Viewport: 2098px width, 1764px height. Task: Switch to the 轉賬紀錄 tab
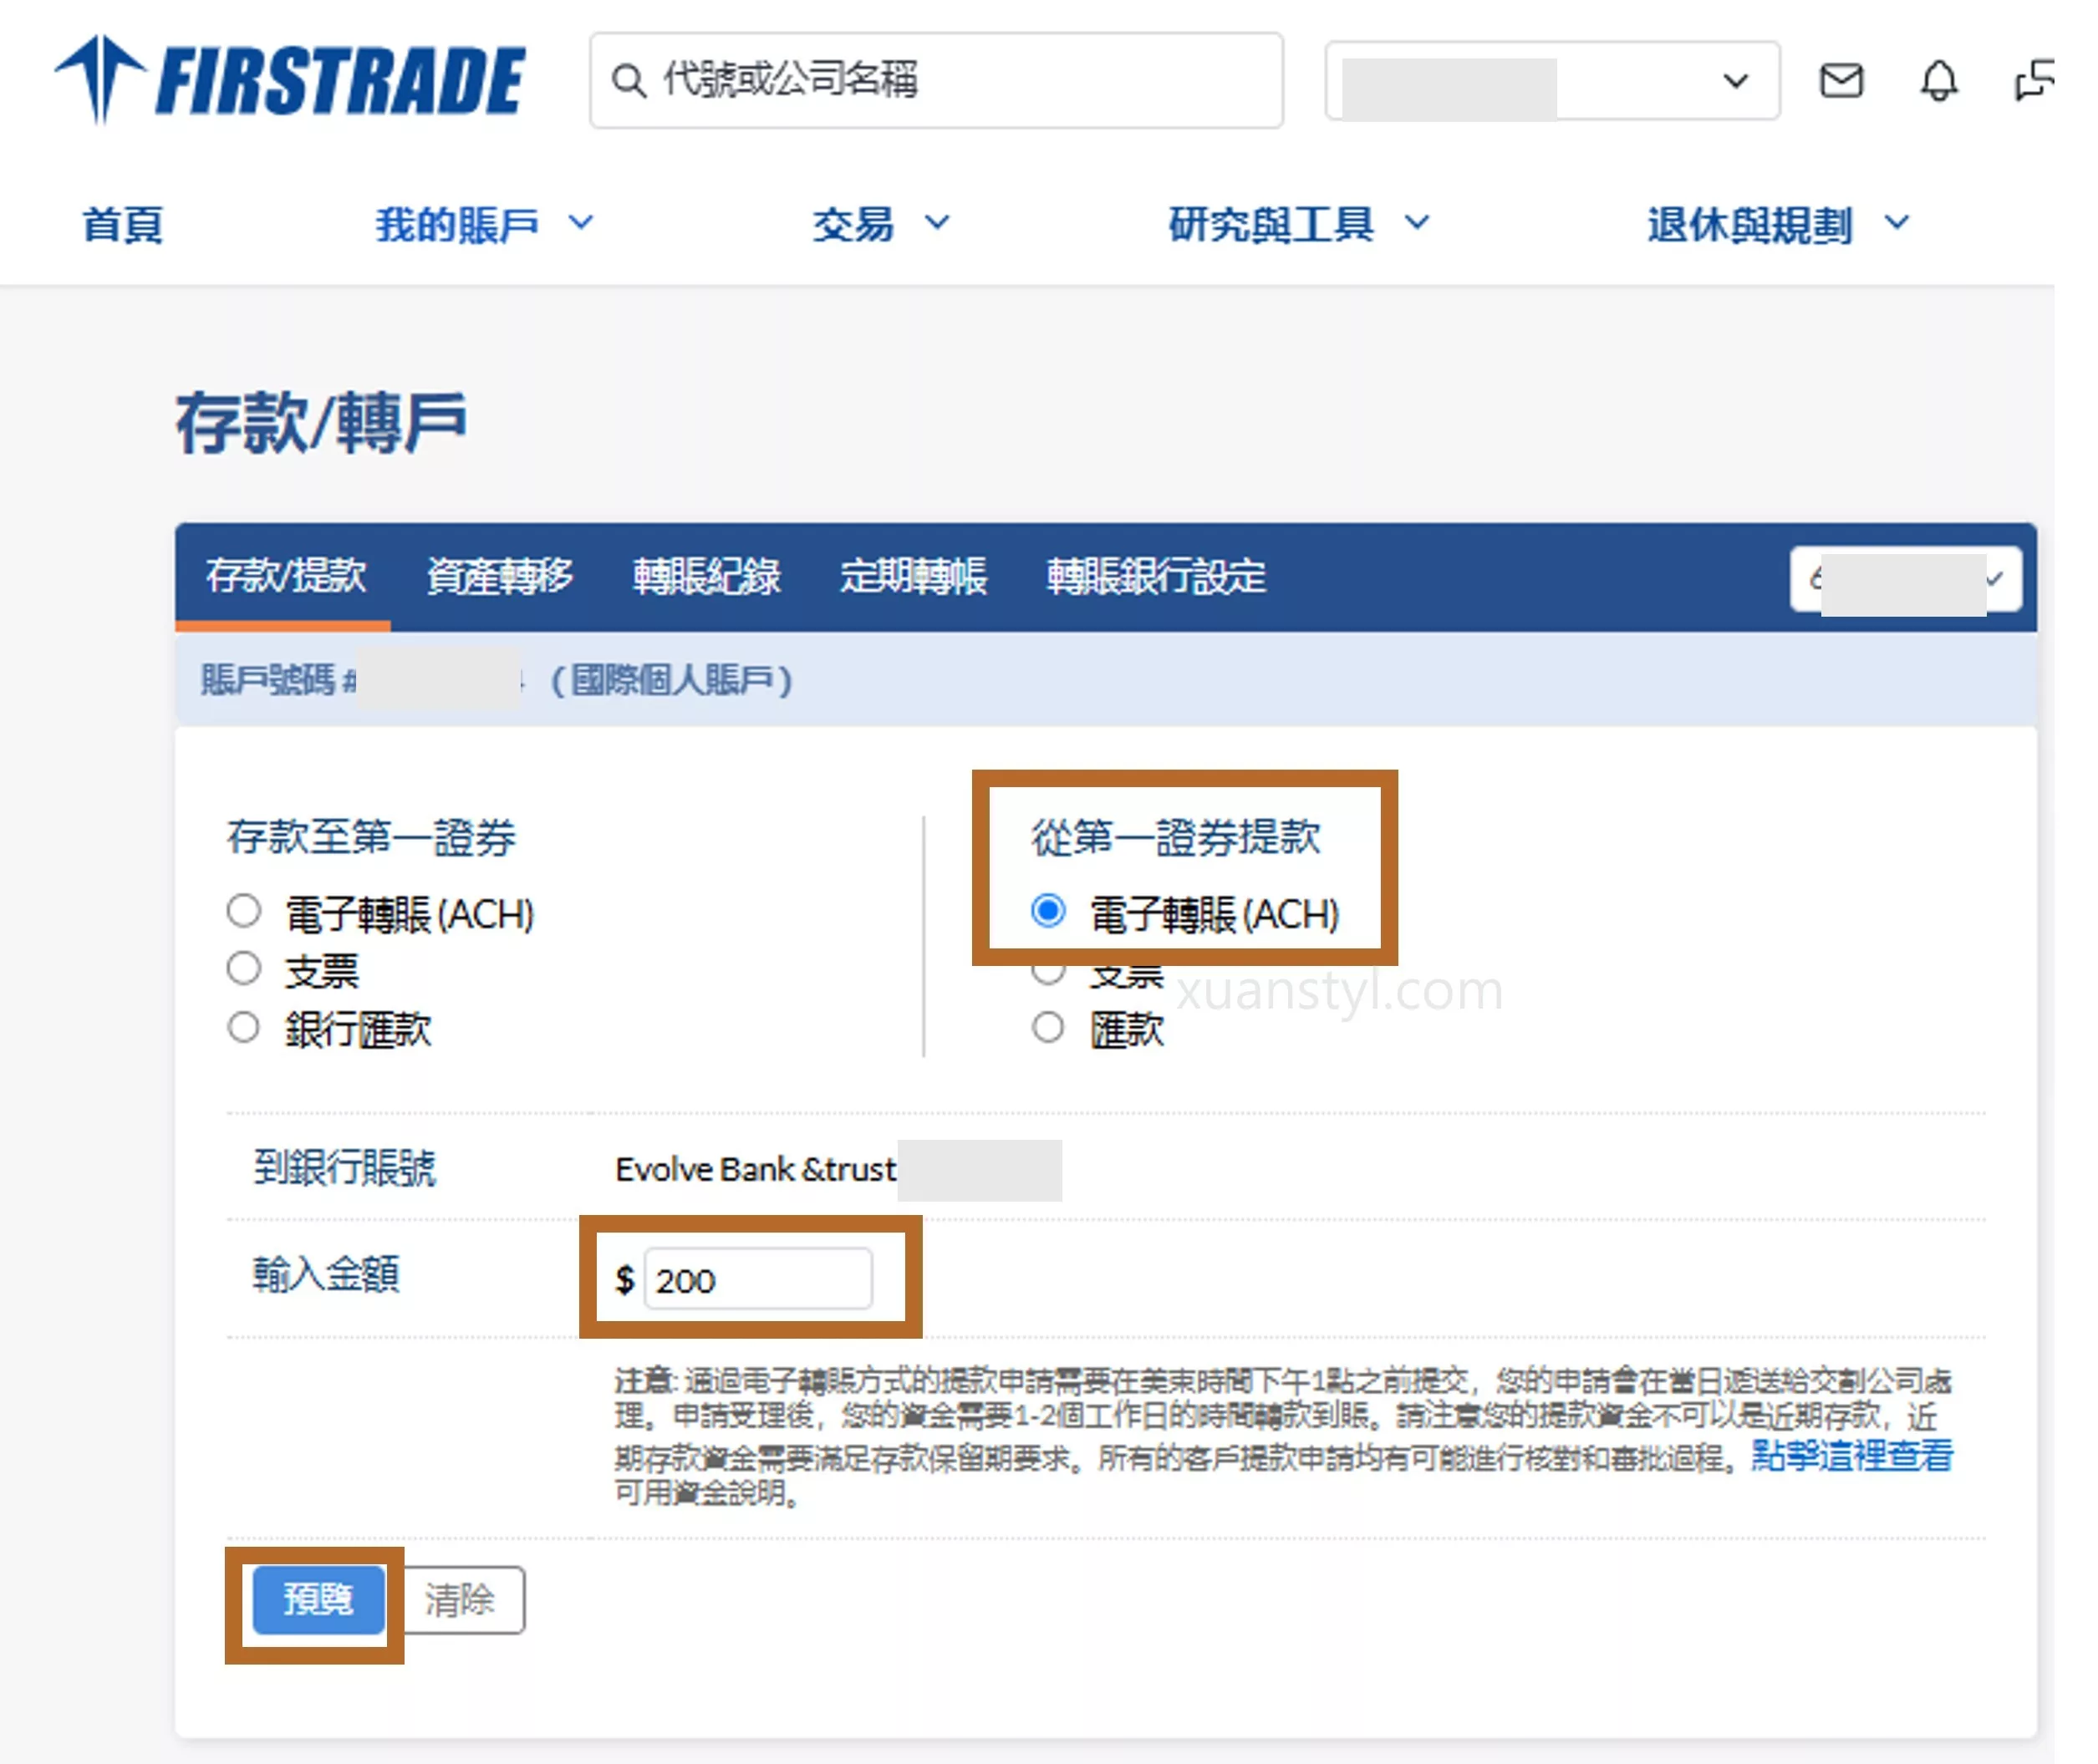(x=706, y=576)
